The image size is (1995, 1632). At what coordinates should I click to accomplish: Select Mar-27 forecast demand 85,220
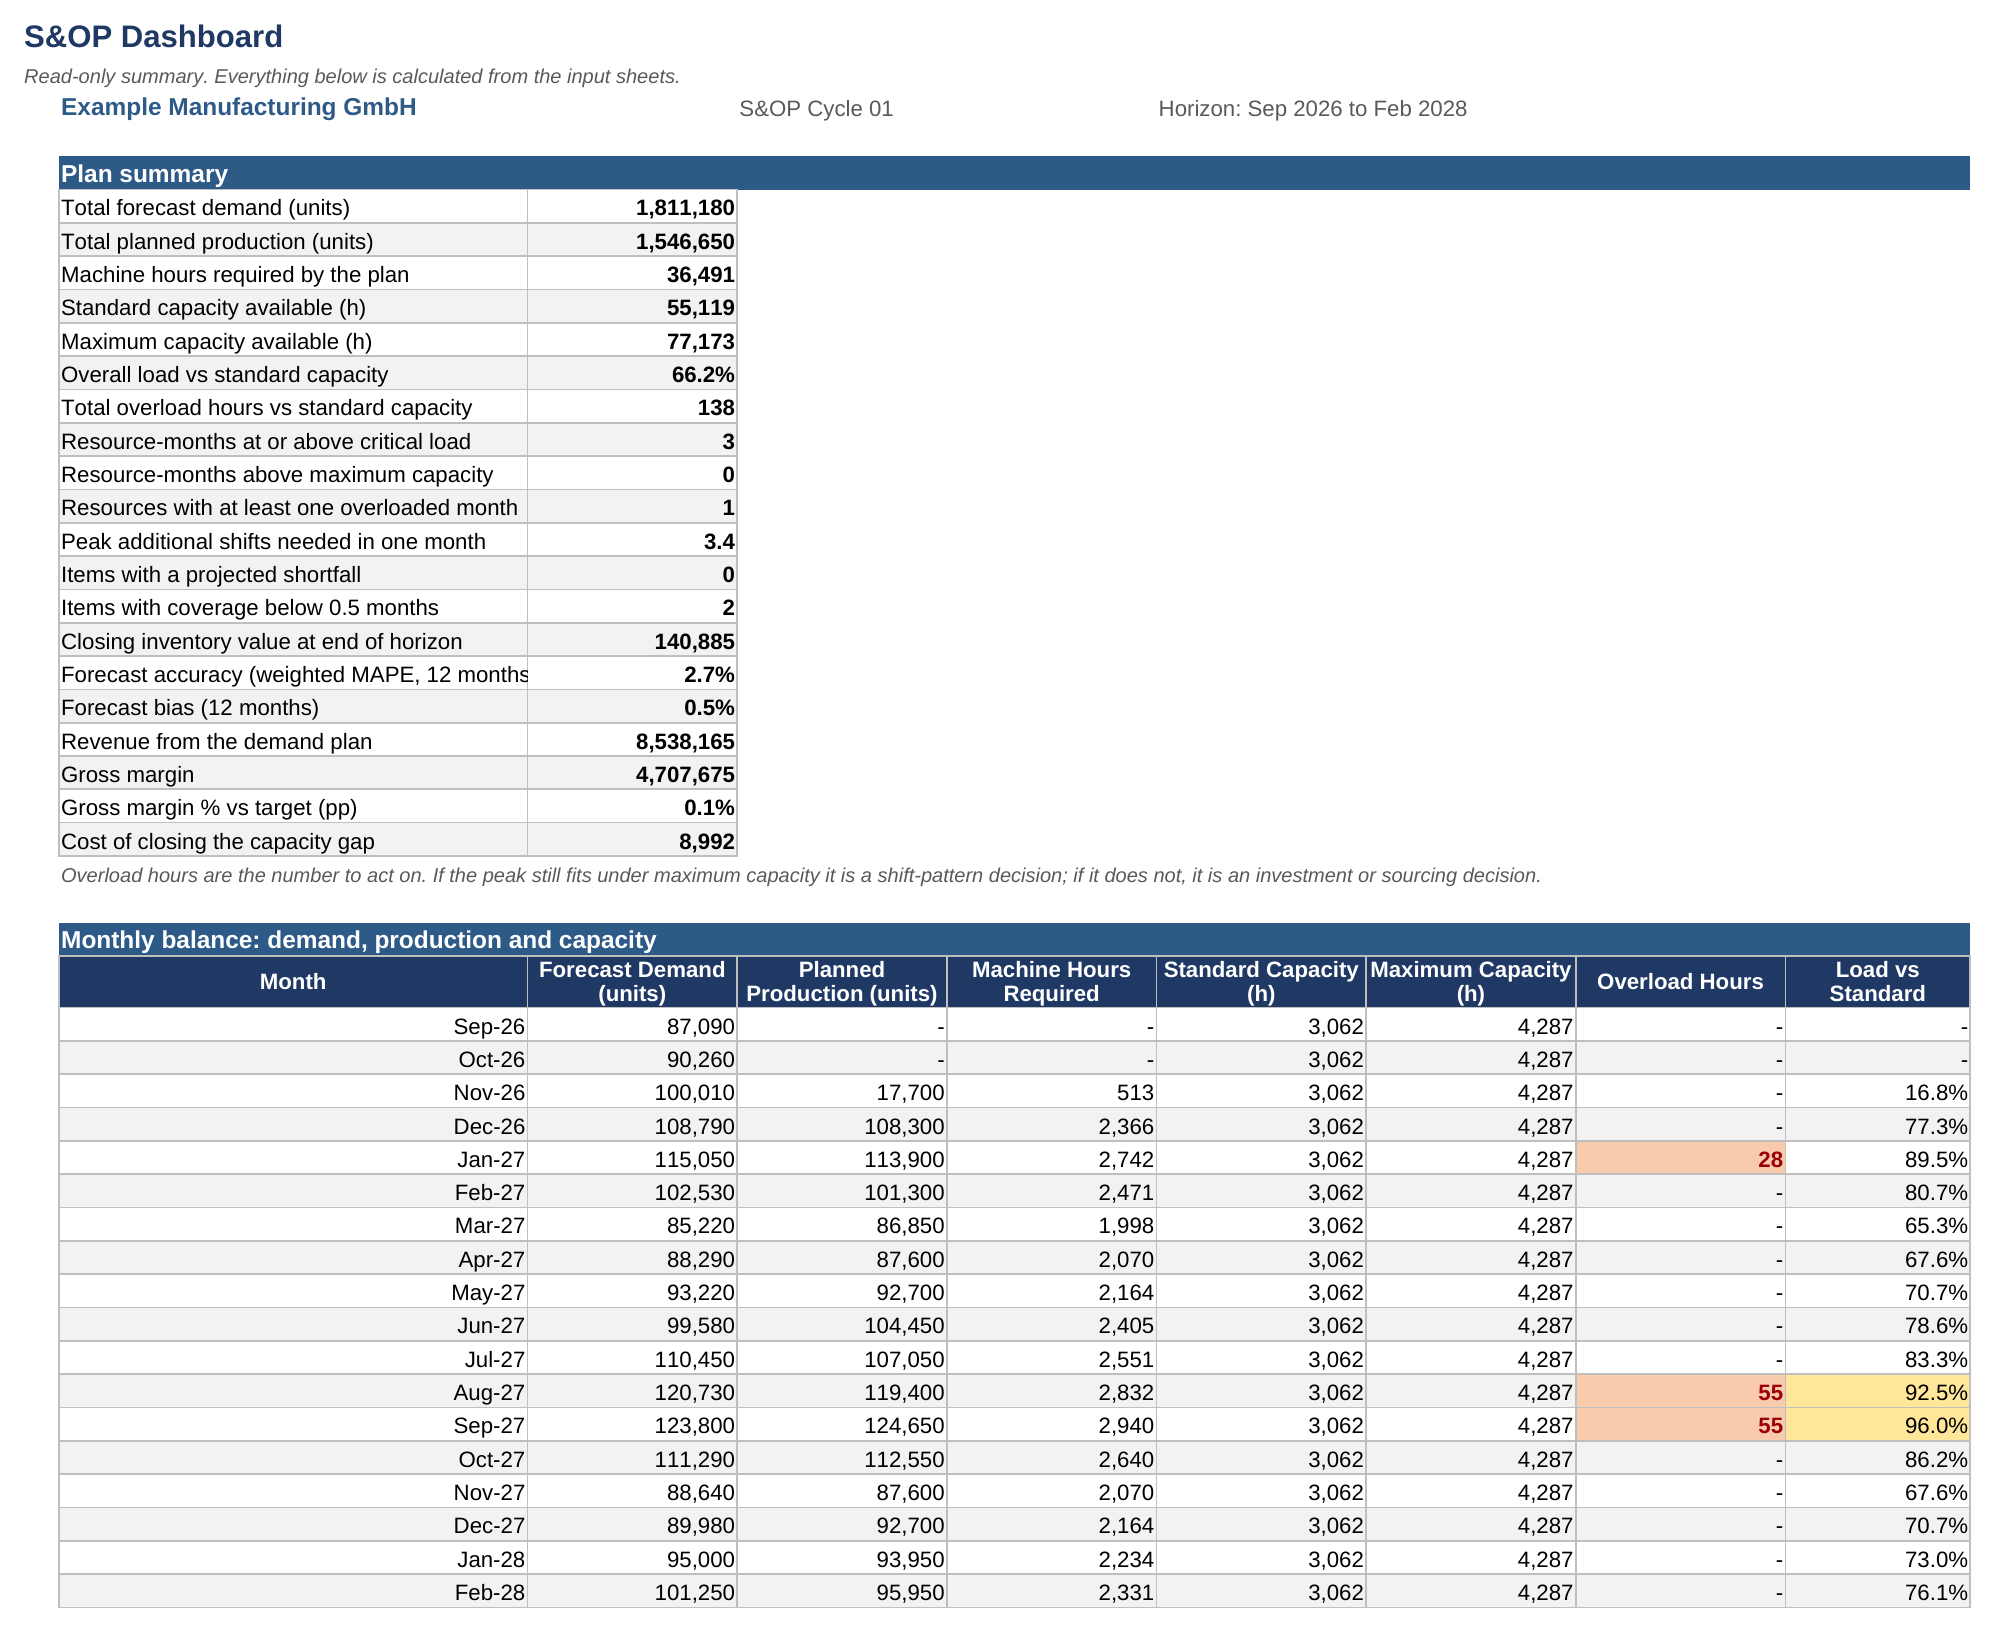tap(632, 1225)
